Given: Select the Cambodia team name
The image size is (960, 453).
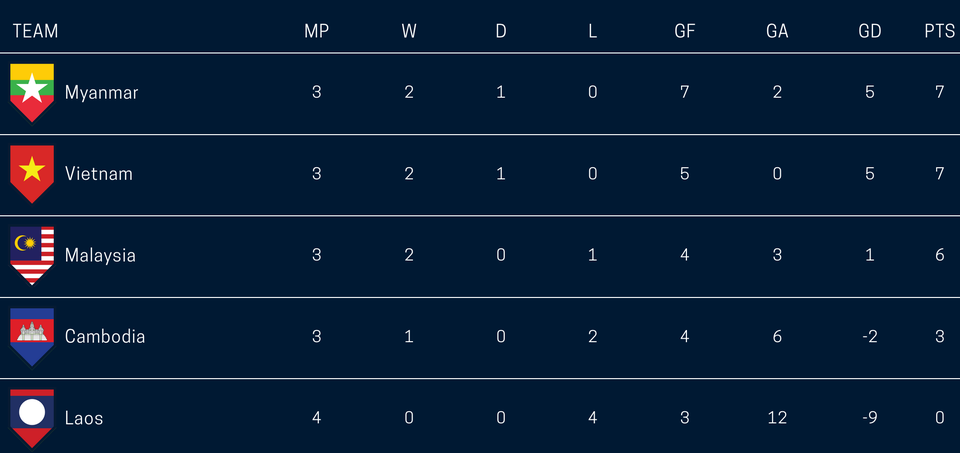Looking at the screenshot, I should click(x=104, y=336).
